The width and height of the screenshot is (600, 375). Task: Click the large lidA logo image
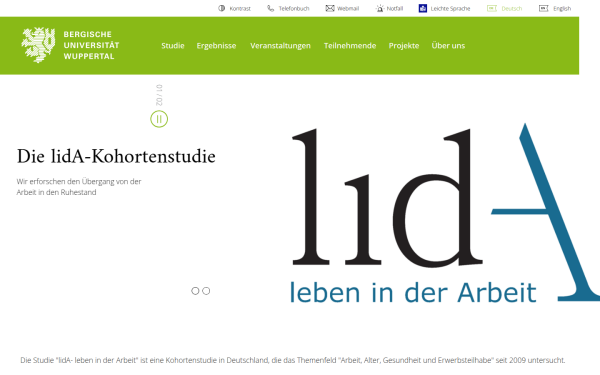(444, 213)
